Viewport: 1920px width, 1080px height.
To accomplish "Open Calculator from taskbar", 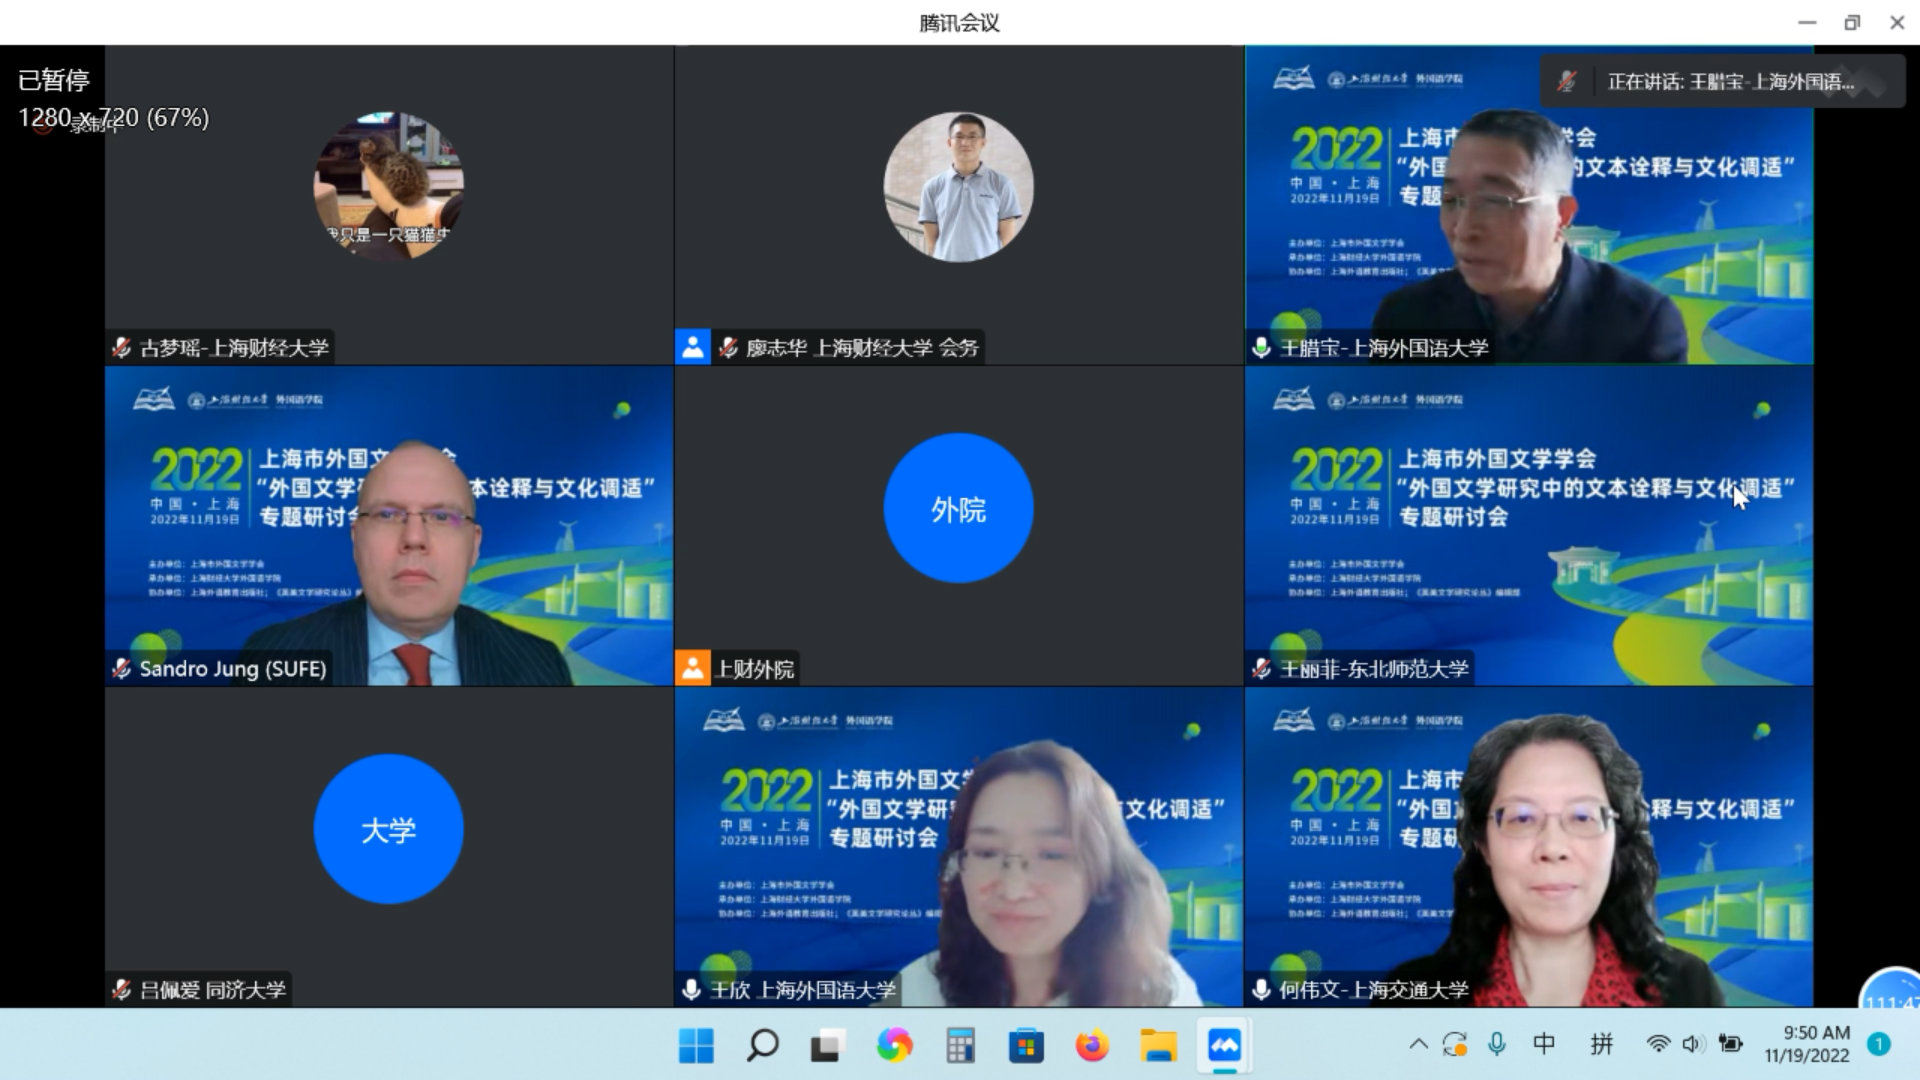I will [960, 1046].
